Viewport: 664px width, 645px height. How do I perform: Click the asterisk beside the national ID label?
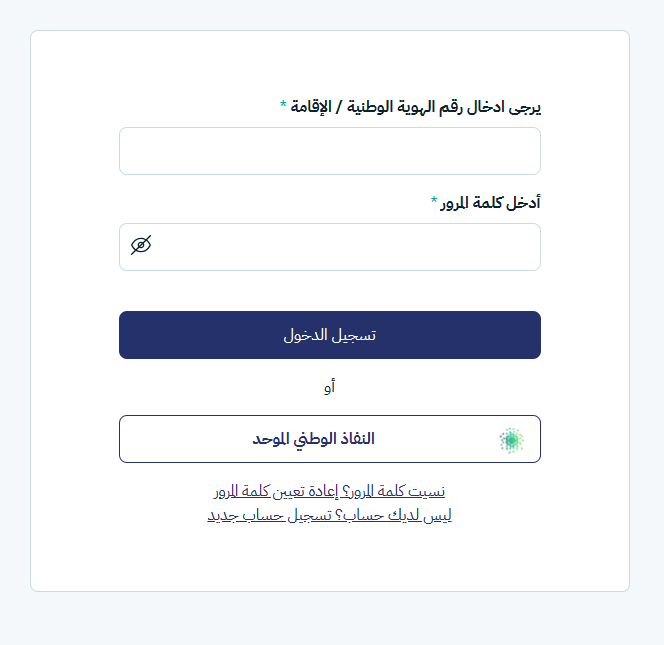click(x=283, y=104)
